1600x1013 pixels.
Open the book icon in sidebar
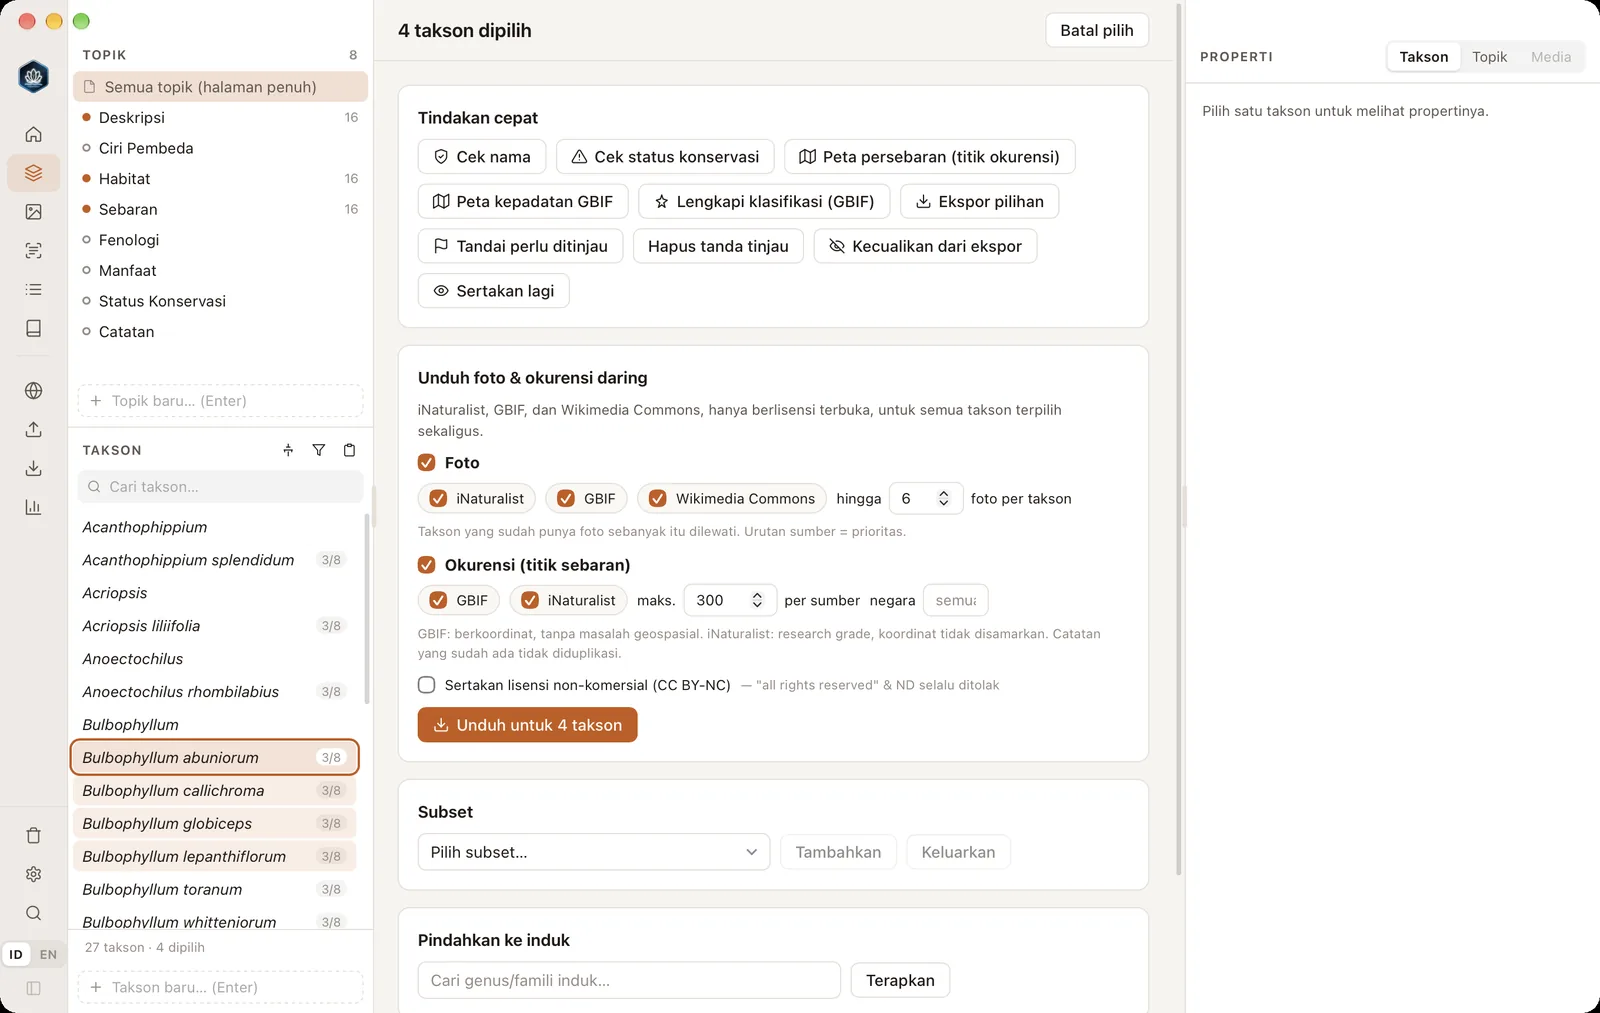tap(33, 328)
